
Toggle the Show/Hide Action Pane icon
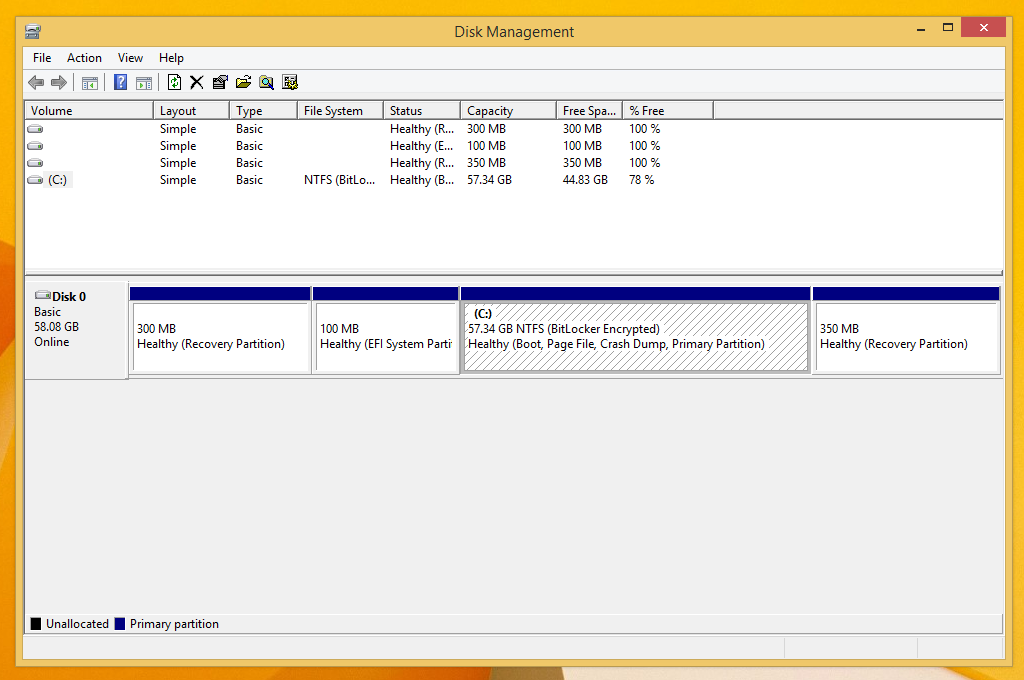tap(144, 82)
